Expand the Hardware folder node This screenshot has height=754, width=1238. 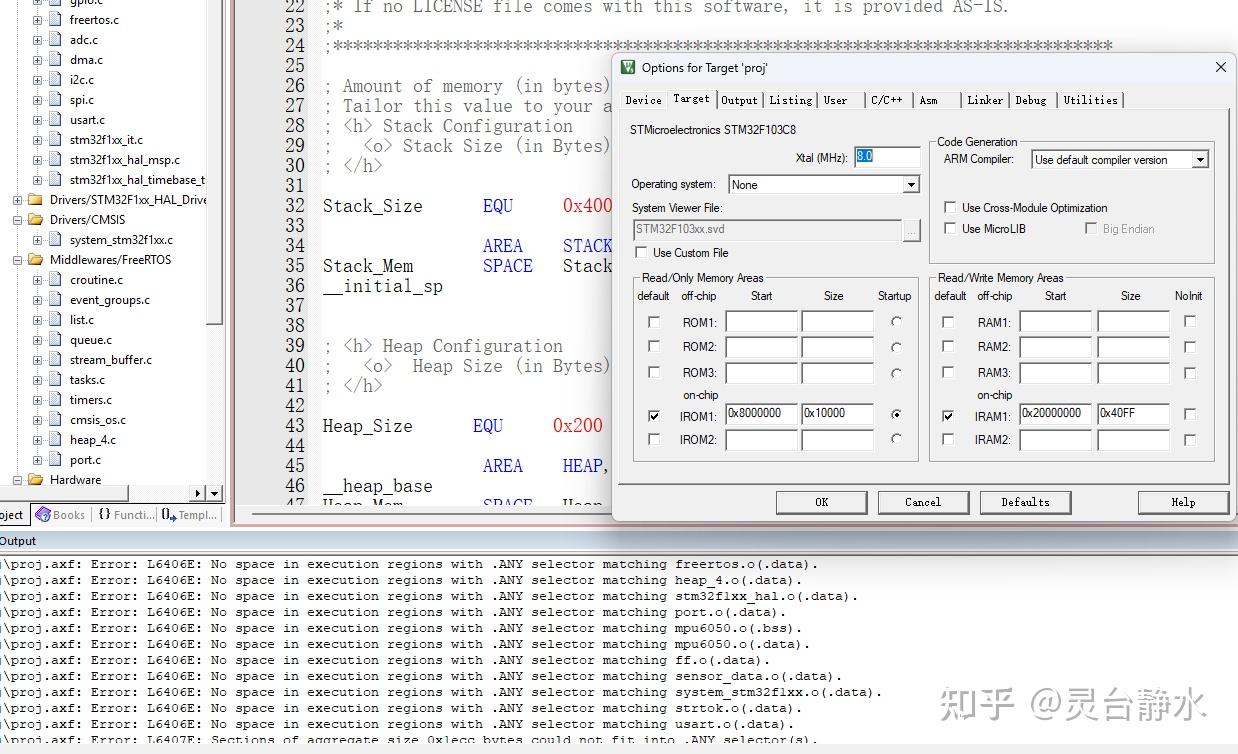tap(17, 480)
